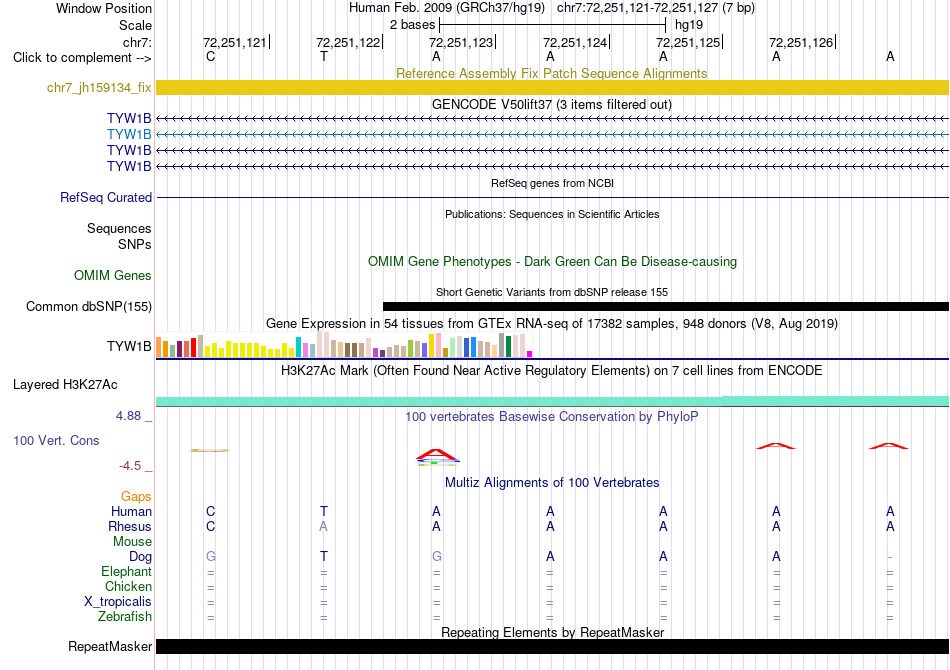Open the 'OMIM Genes' track label

pos(112,276)
